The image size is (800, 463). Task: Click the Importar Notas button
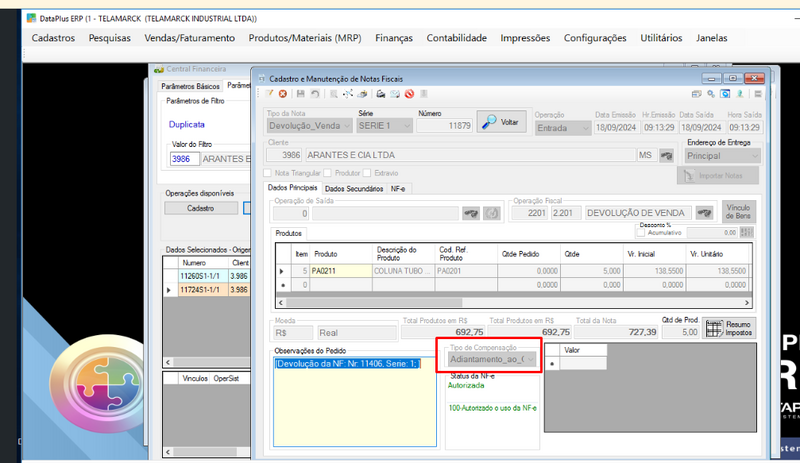click(x=717, y=176)
